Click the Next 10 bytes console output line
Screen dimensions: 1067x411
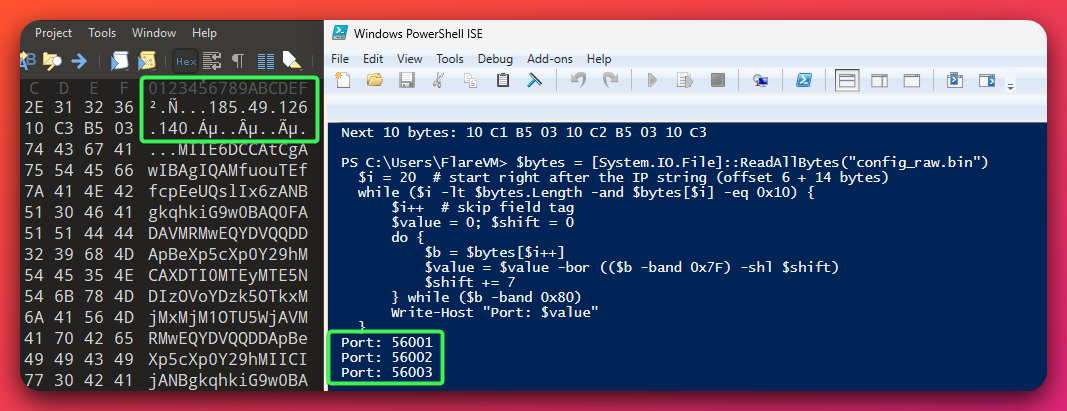(x=524, y=133)
